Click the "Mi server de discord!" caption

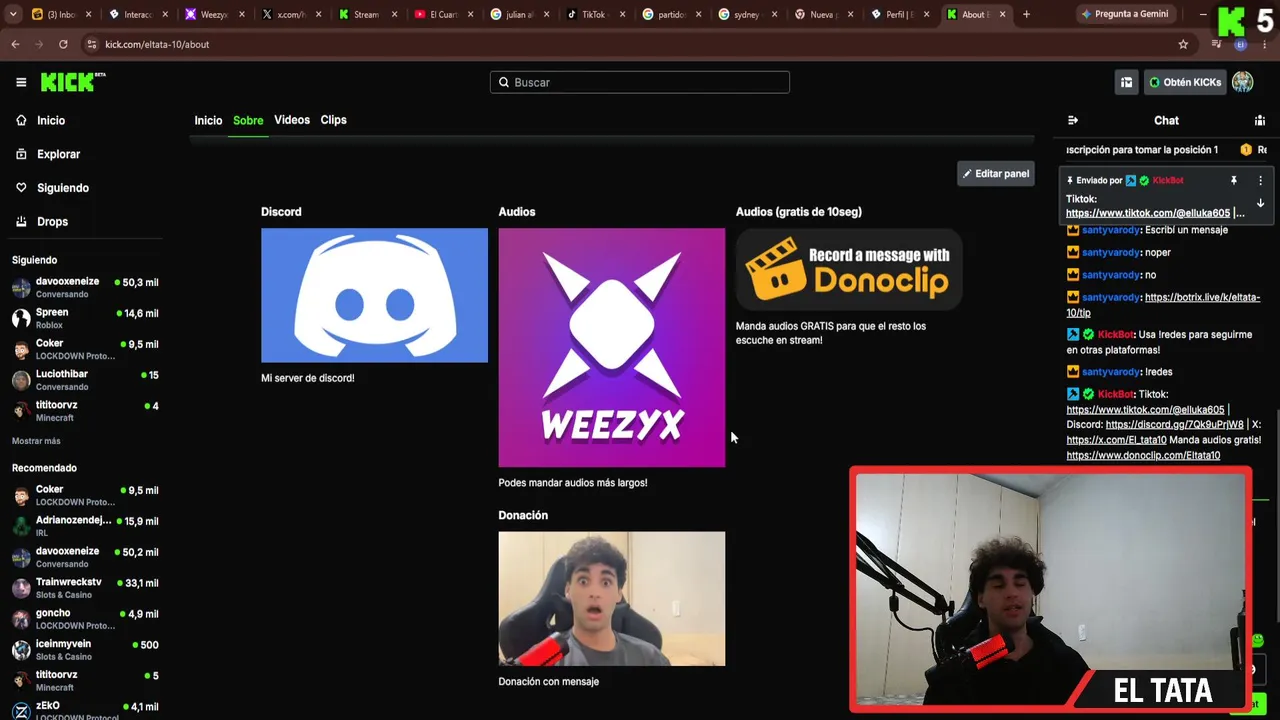click(x=308, y=378)
